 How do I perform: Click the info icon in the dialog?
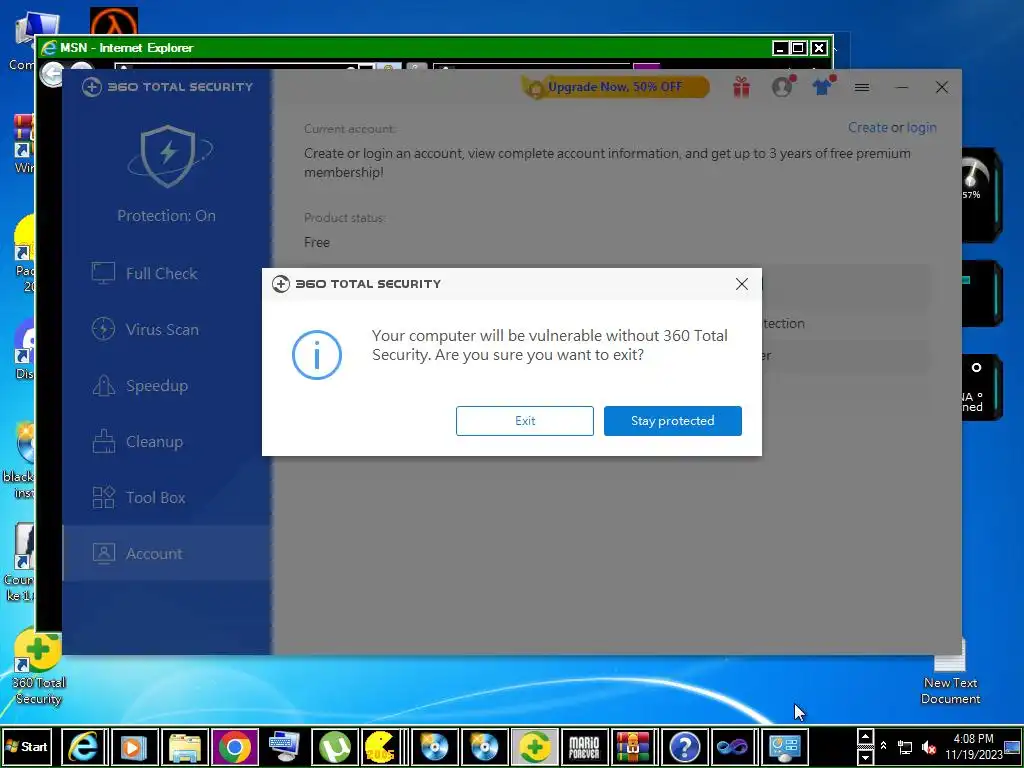coord(317,355)
